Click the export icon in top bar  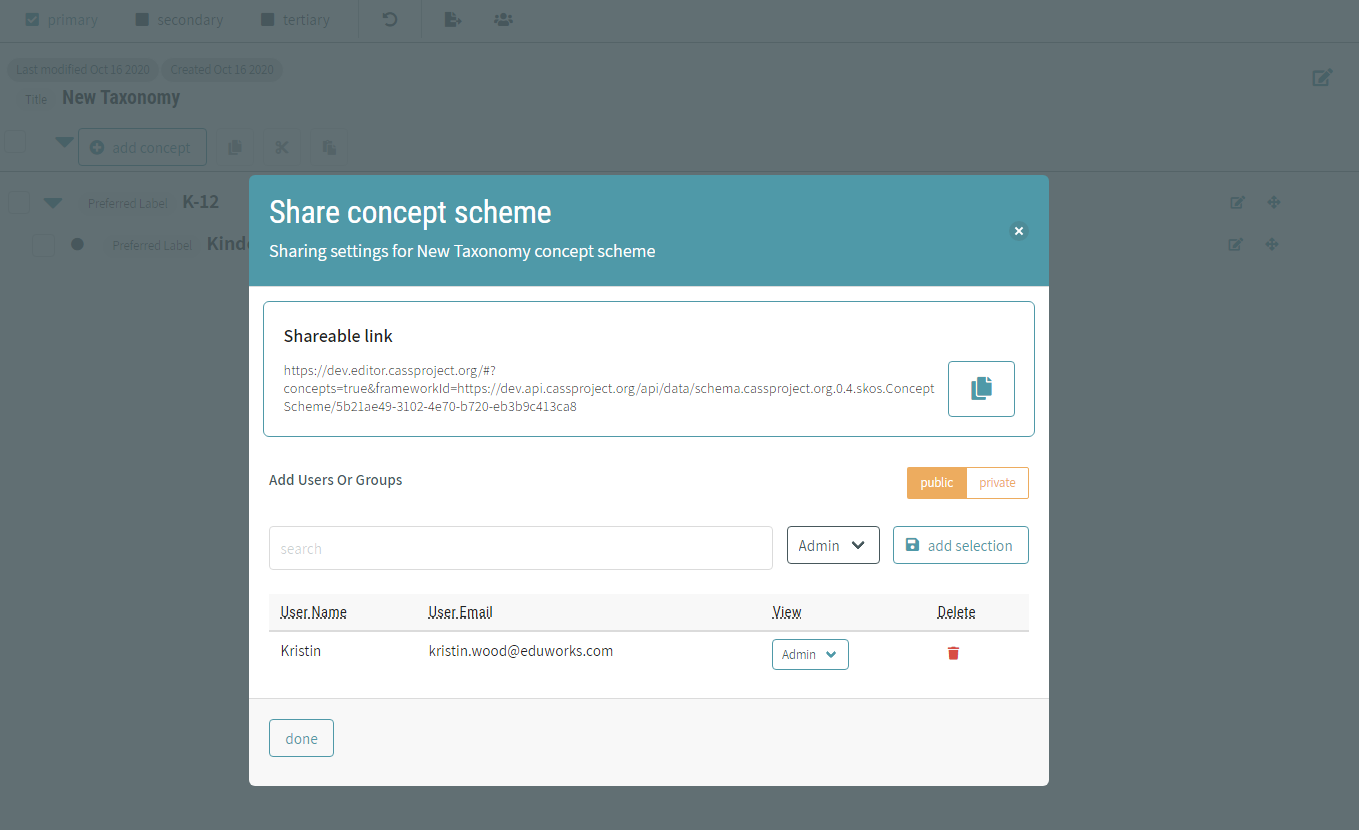[x=453, y=19]
